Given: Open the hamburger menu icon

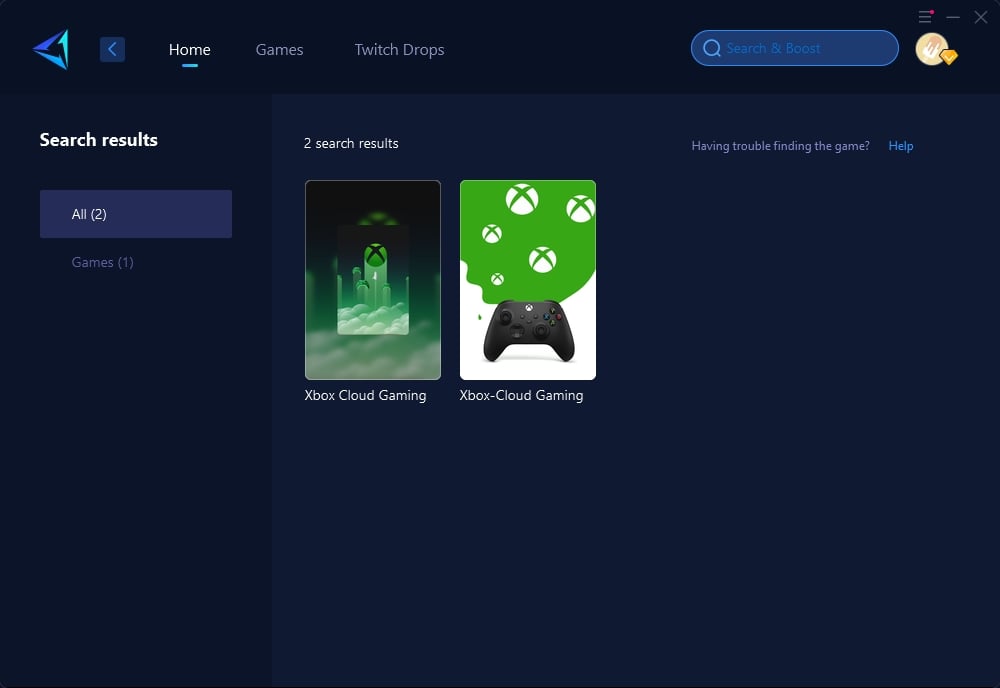Looking at the screenshot, I should click(925, 17).
